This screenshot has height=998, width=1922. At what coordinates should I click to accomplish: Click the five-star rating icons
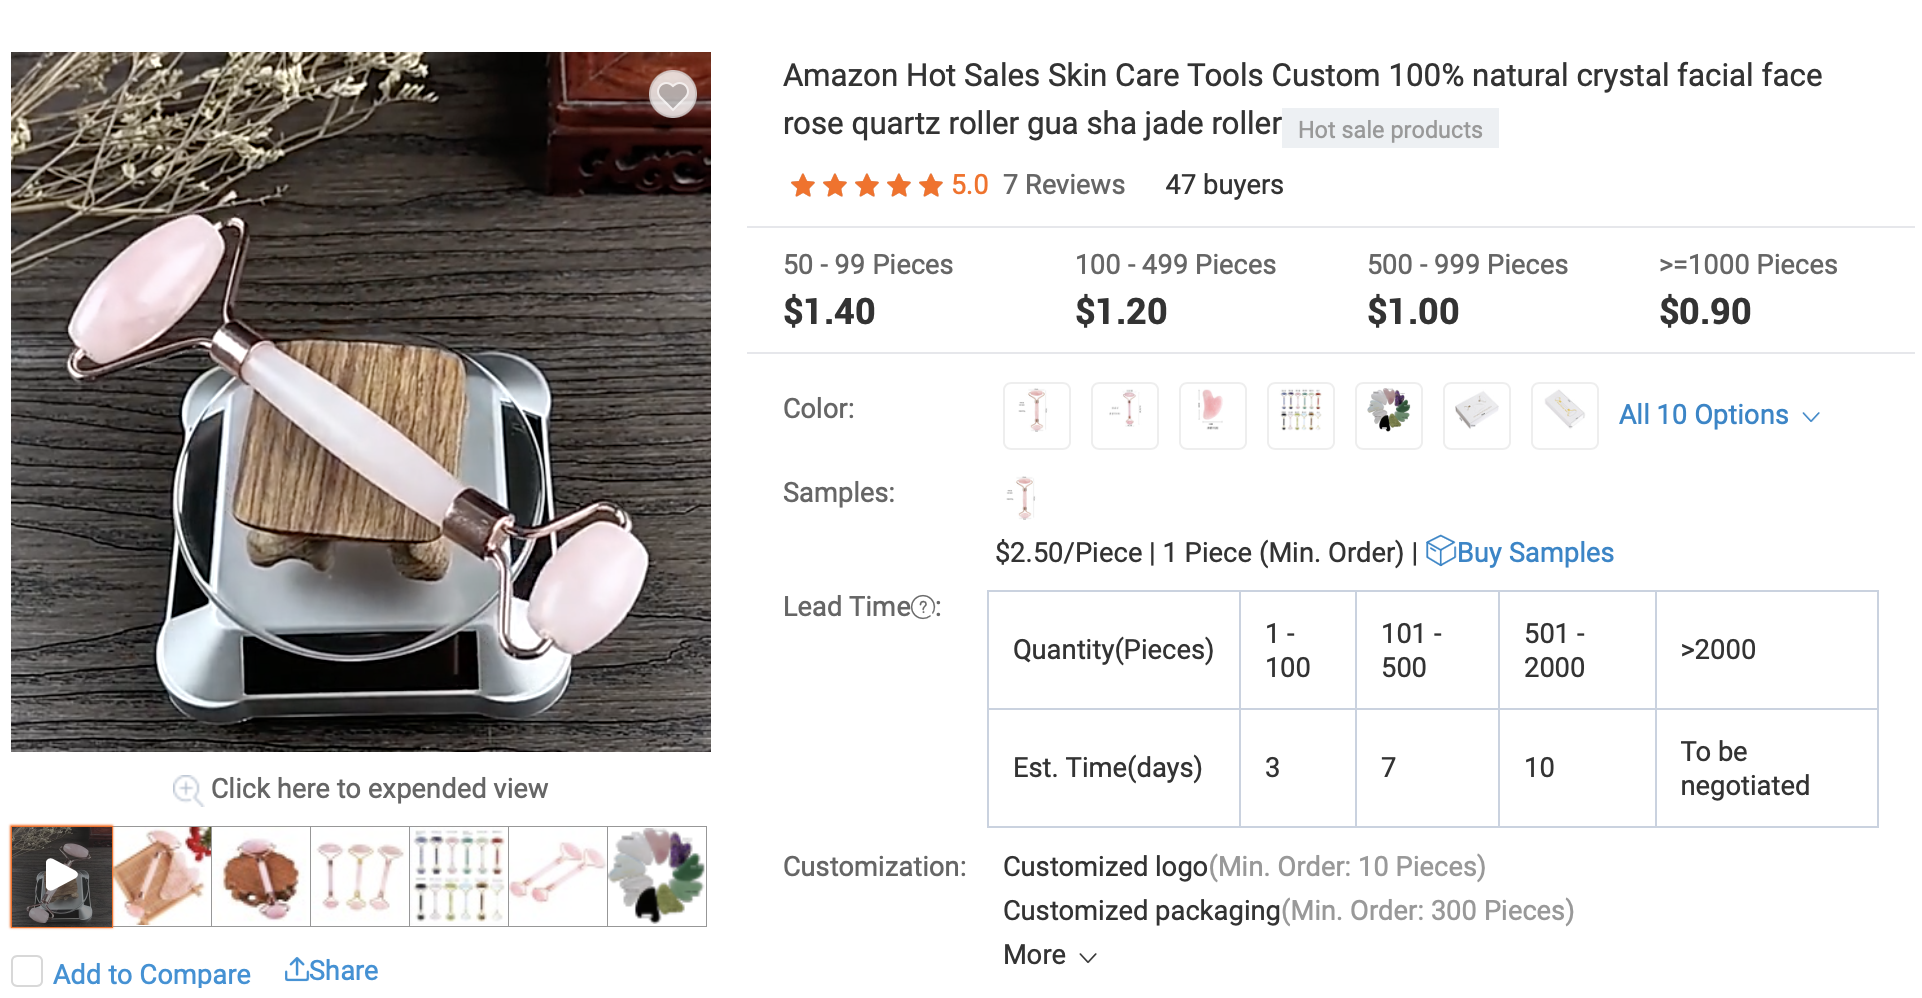[x=866, y=185]
